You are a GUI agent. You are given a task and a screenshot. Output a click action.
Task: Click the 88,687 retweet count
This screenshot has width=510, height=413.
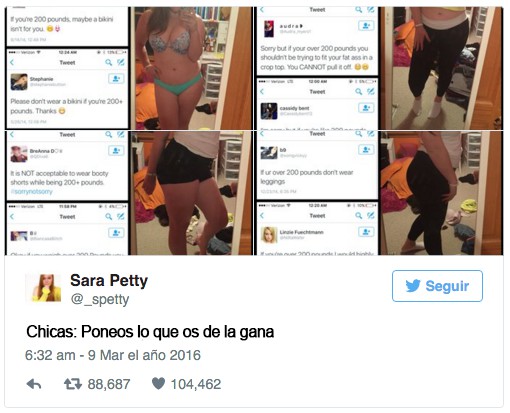(x=109, y=384)
